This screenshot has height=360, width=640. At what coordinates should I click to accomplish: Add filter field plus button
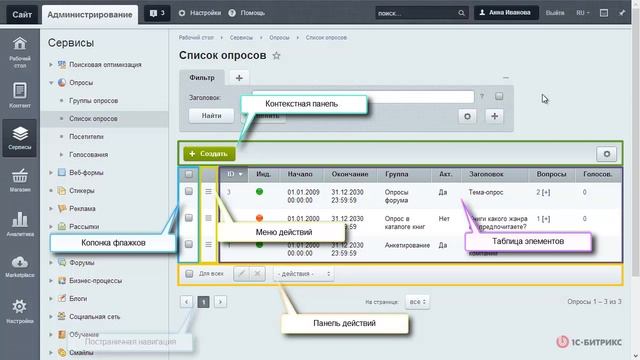[494, 116]
